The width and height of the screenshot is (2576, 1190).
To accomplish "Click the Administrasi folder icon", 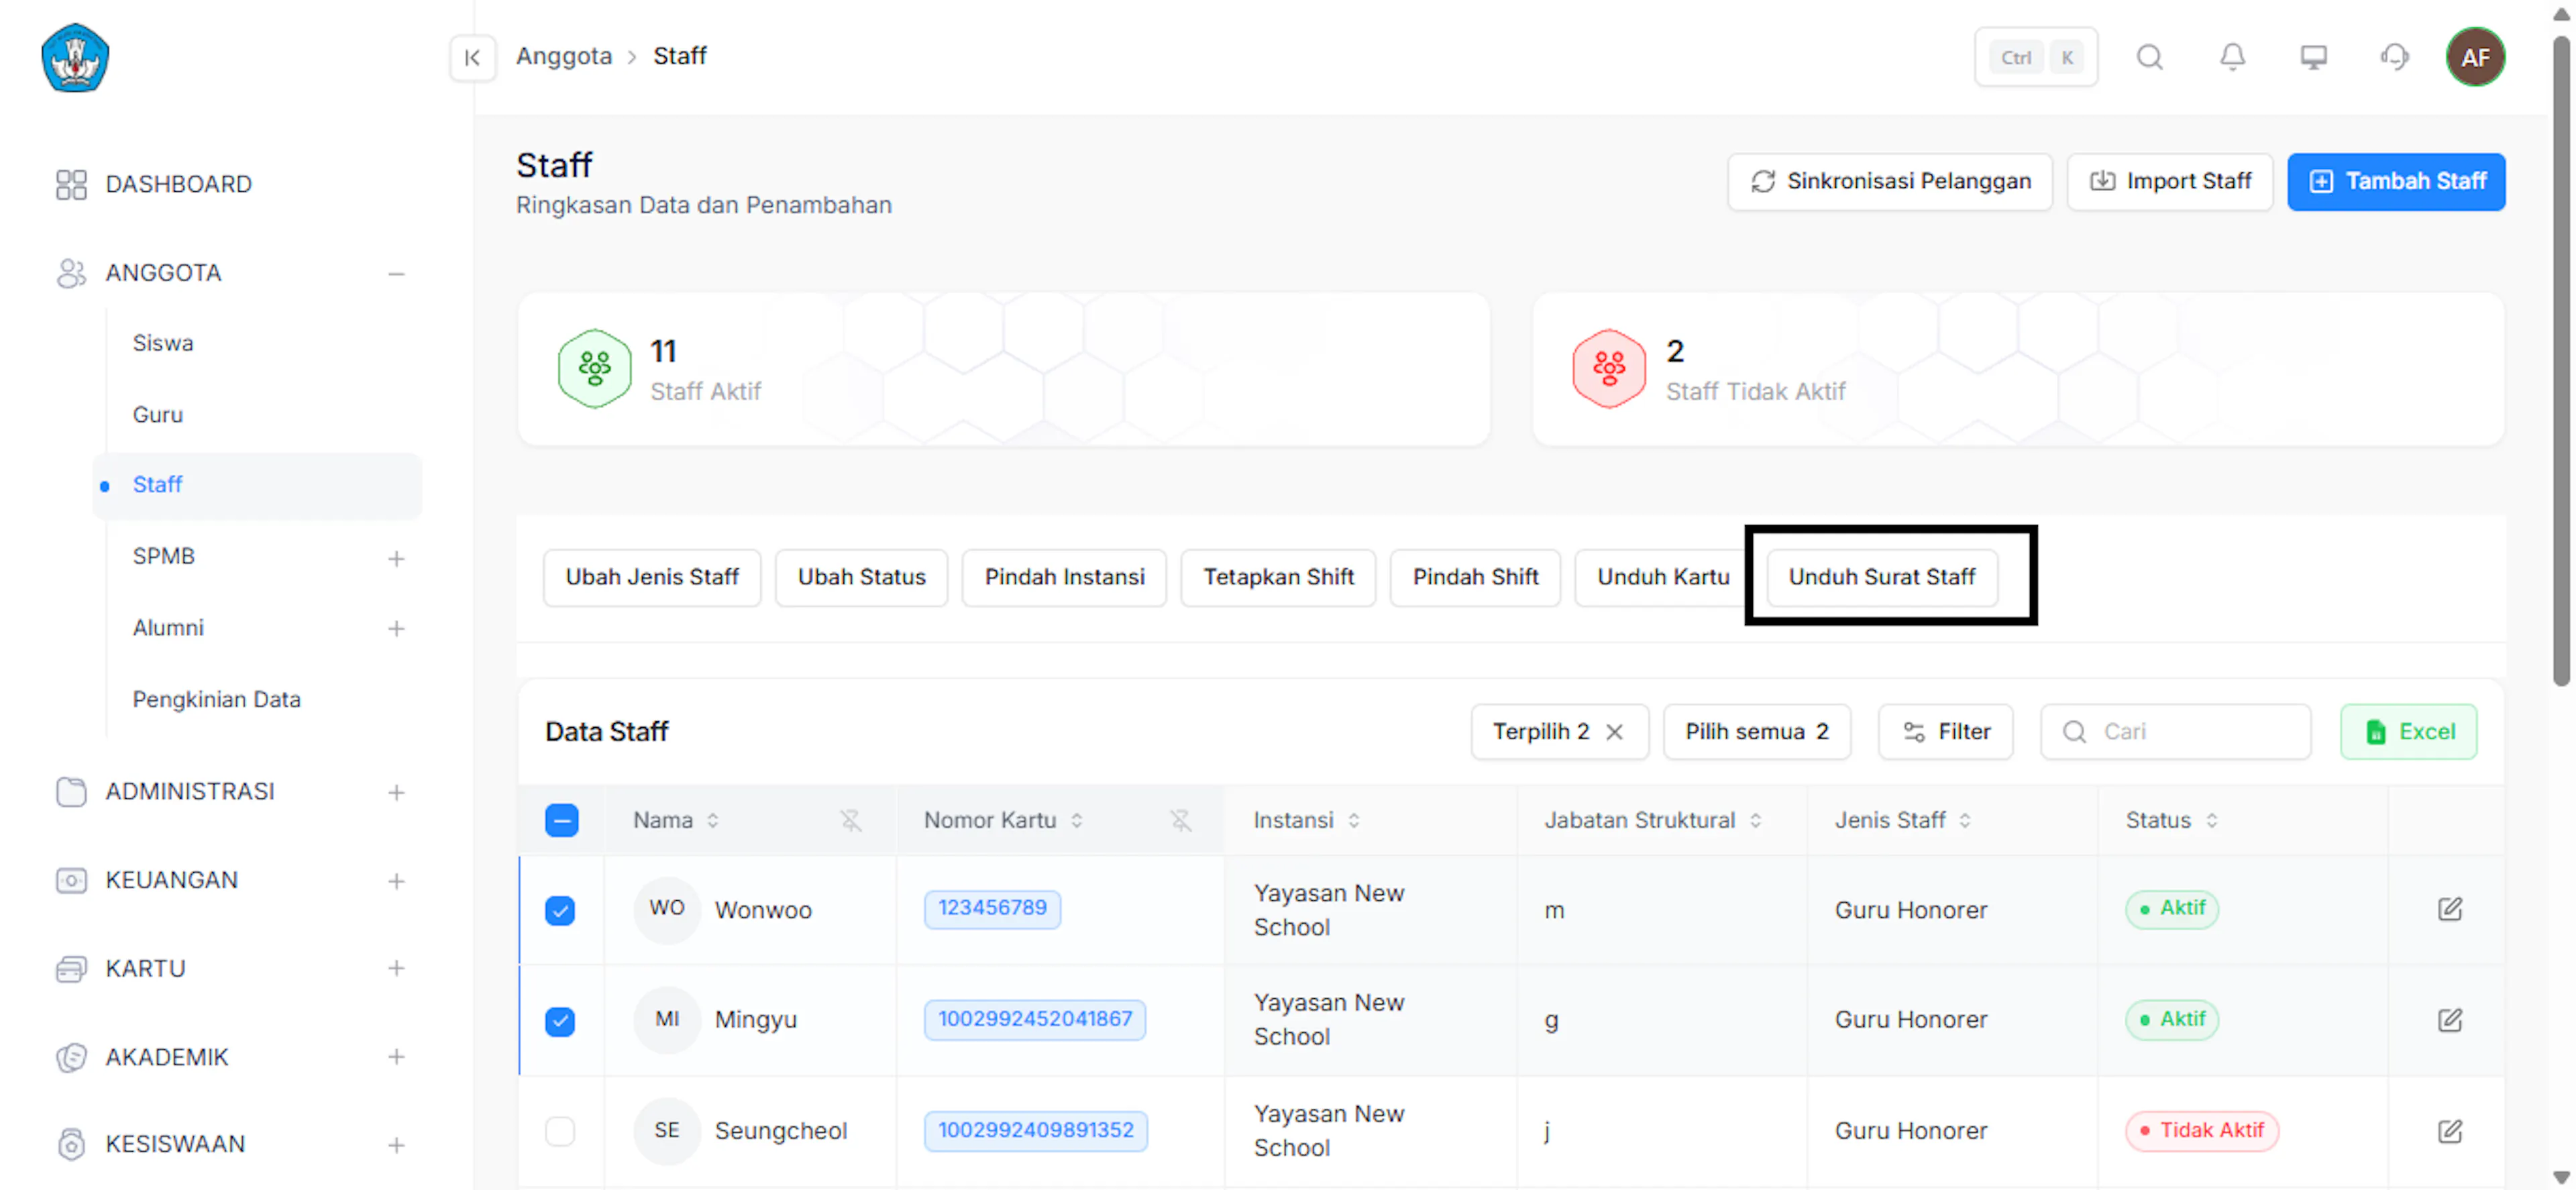I will pyautogui.click(x=71, y=791).
